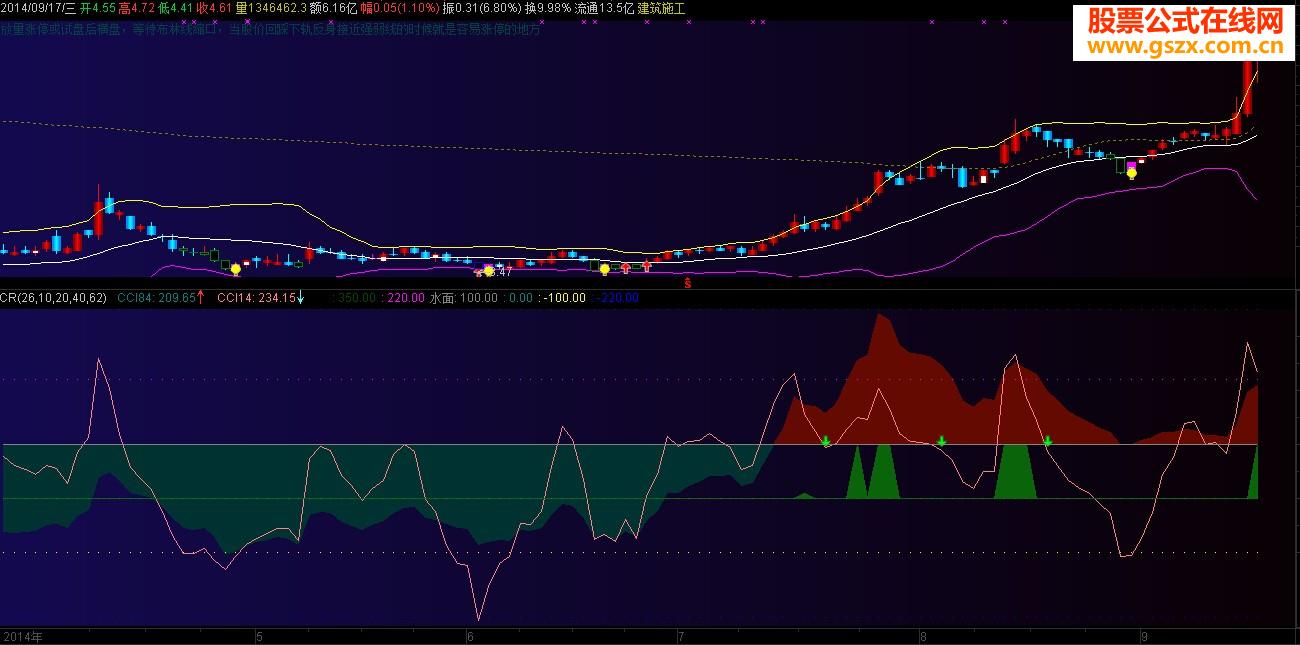
Task: Click the change 幅0.05(1.10%)
Action: tap(400, 8)
